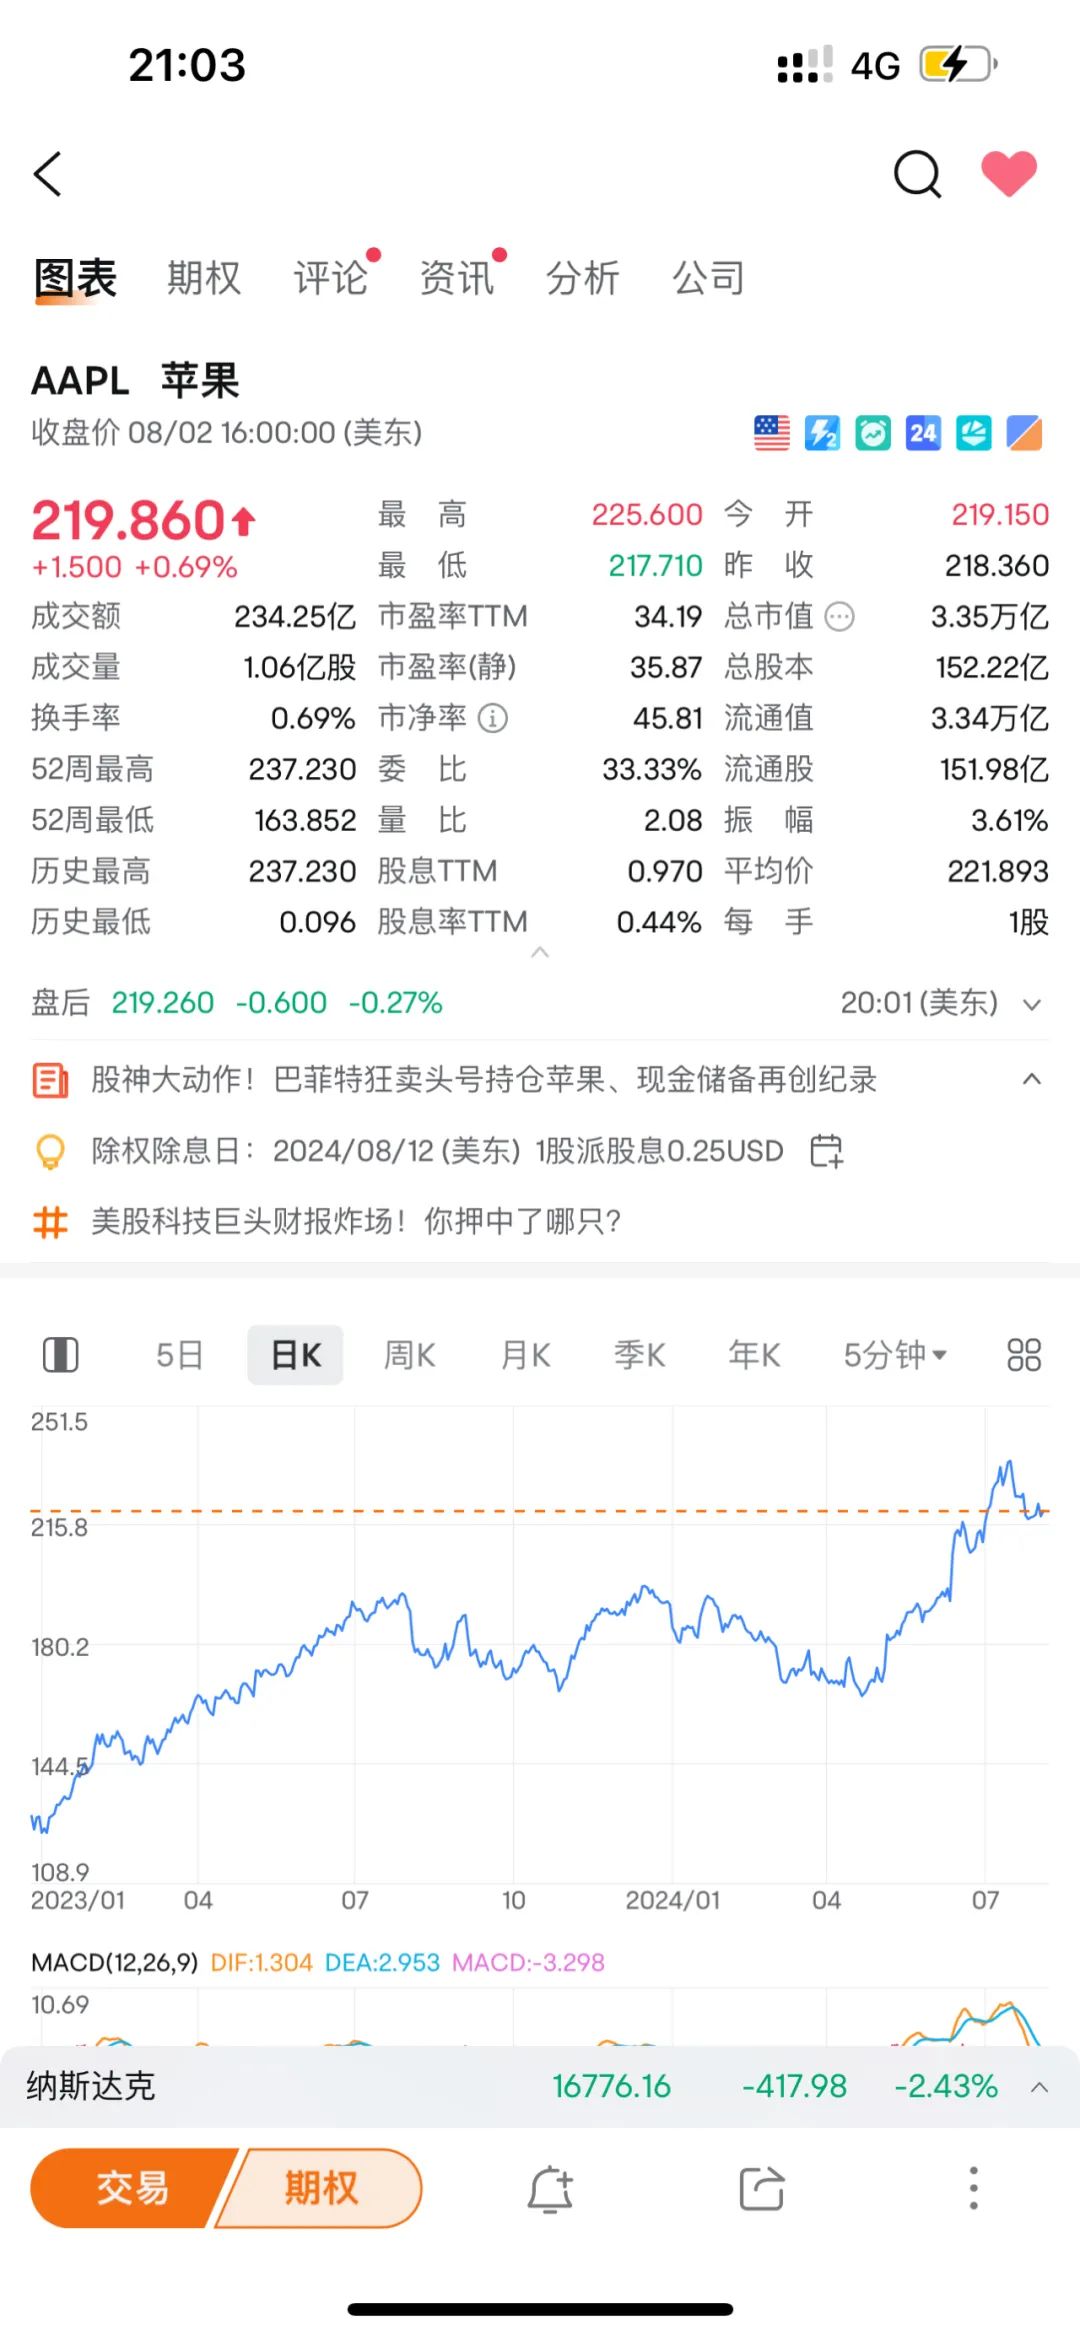Image resolution: width=1080 pixels, height=2336 pixels.
Task: Tap the orange news document icon
Action: (50, 1080)
